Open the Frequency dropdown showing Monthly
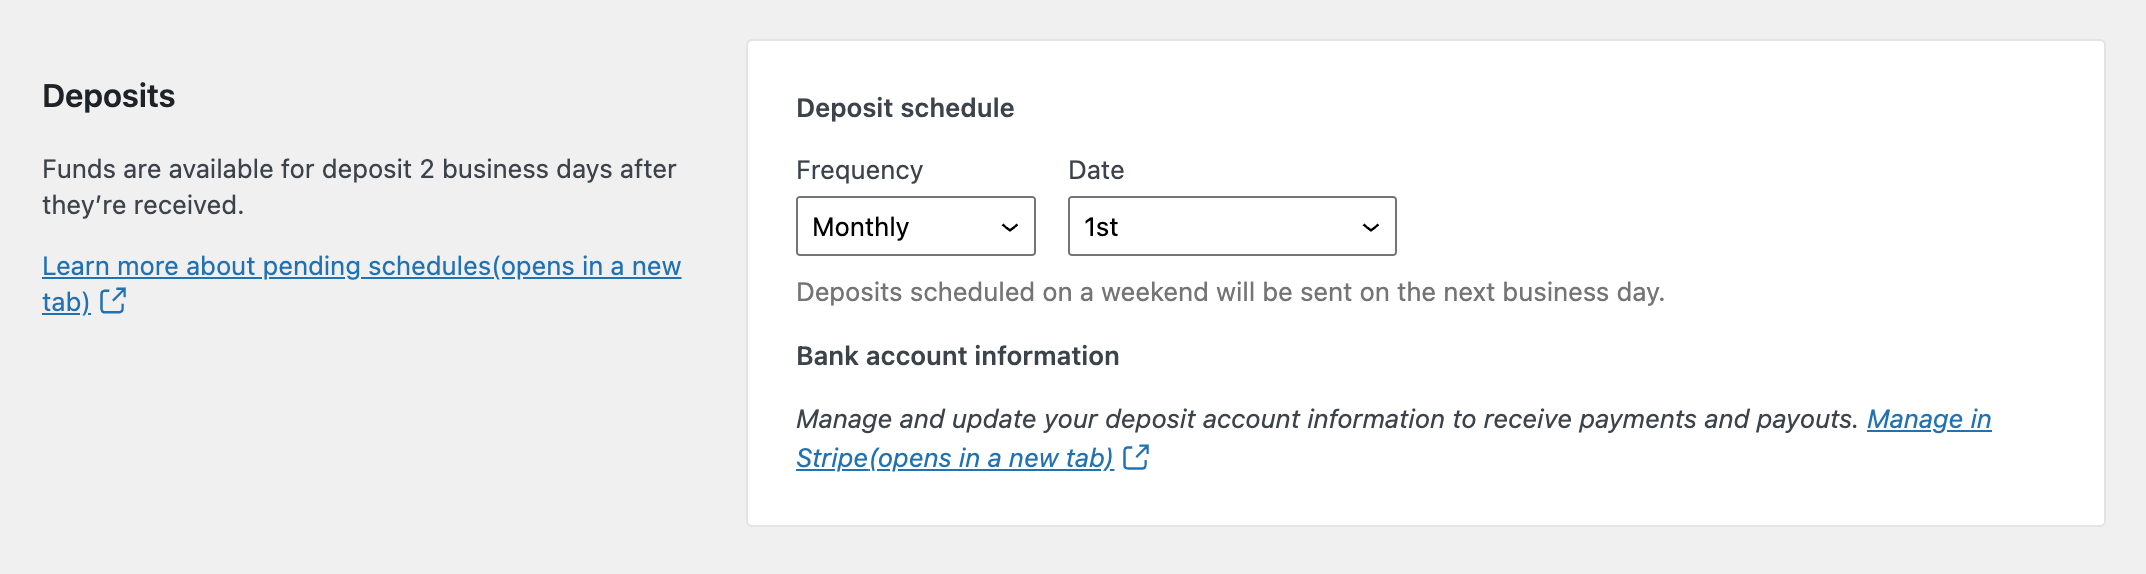Viewport: 2146px width, 574px height. (x=915, y=226)
